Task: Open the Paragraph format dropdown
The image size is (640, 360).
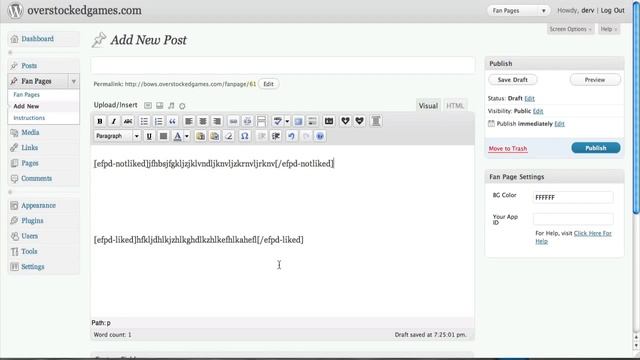Action: pos(117,136)
